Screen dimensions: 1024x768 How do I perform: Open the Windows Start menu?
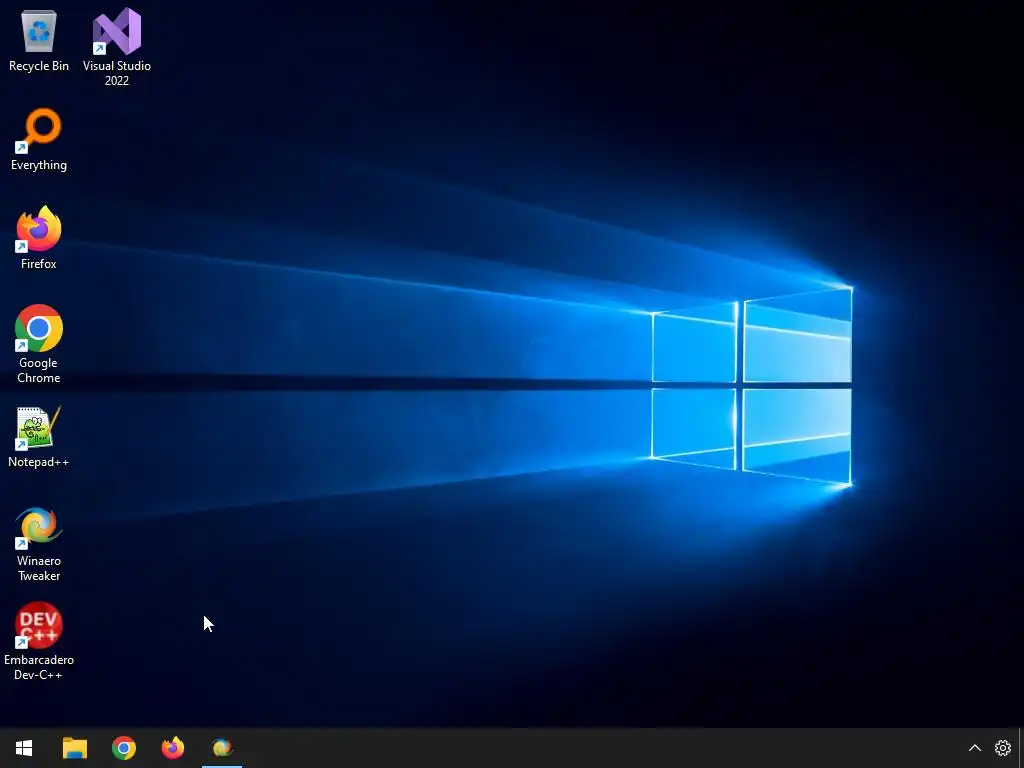click(x=24, y=748)
